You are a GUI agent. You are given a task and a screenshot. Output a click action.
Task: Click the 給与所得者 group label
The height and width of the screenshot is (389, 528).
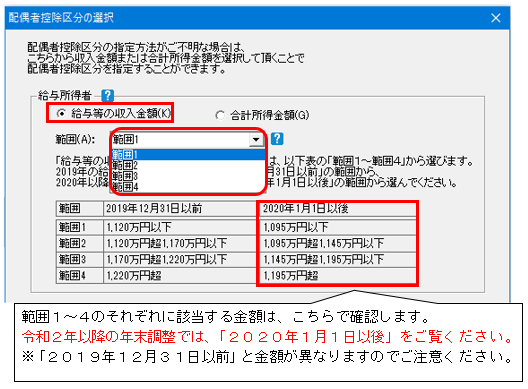(x=65, y=96)
